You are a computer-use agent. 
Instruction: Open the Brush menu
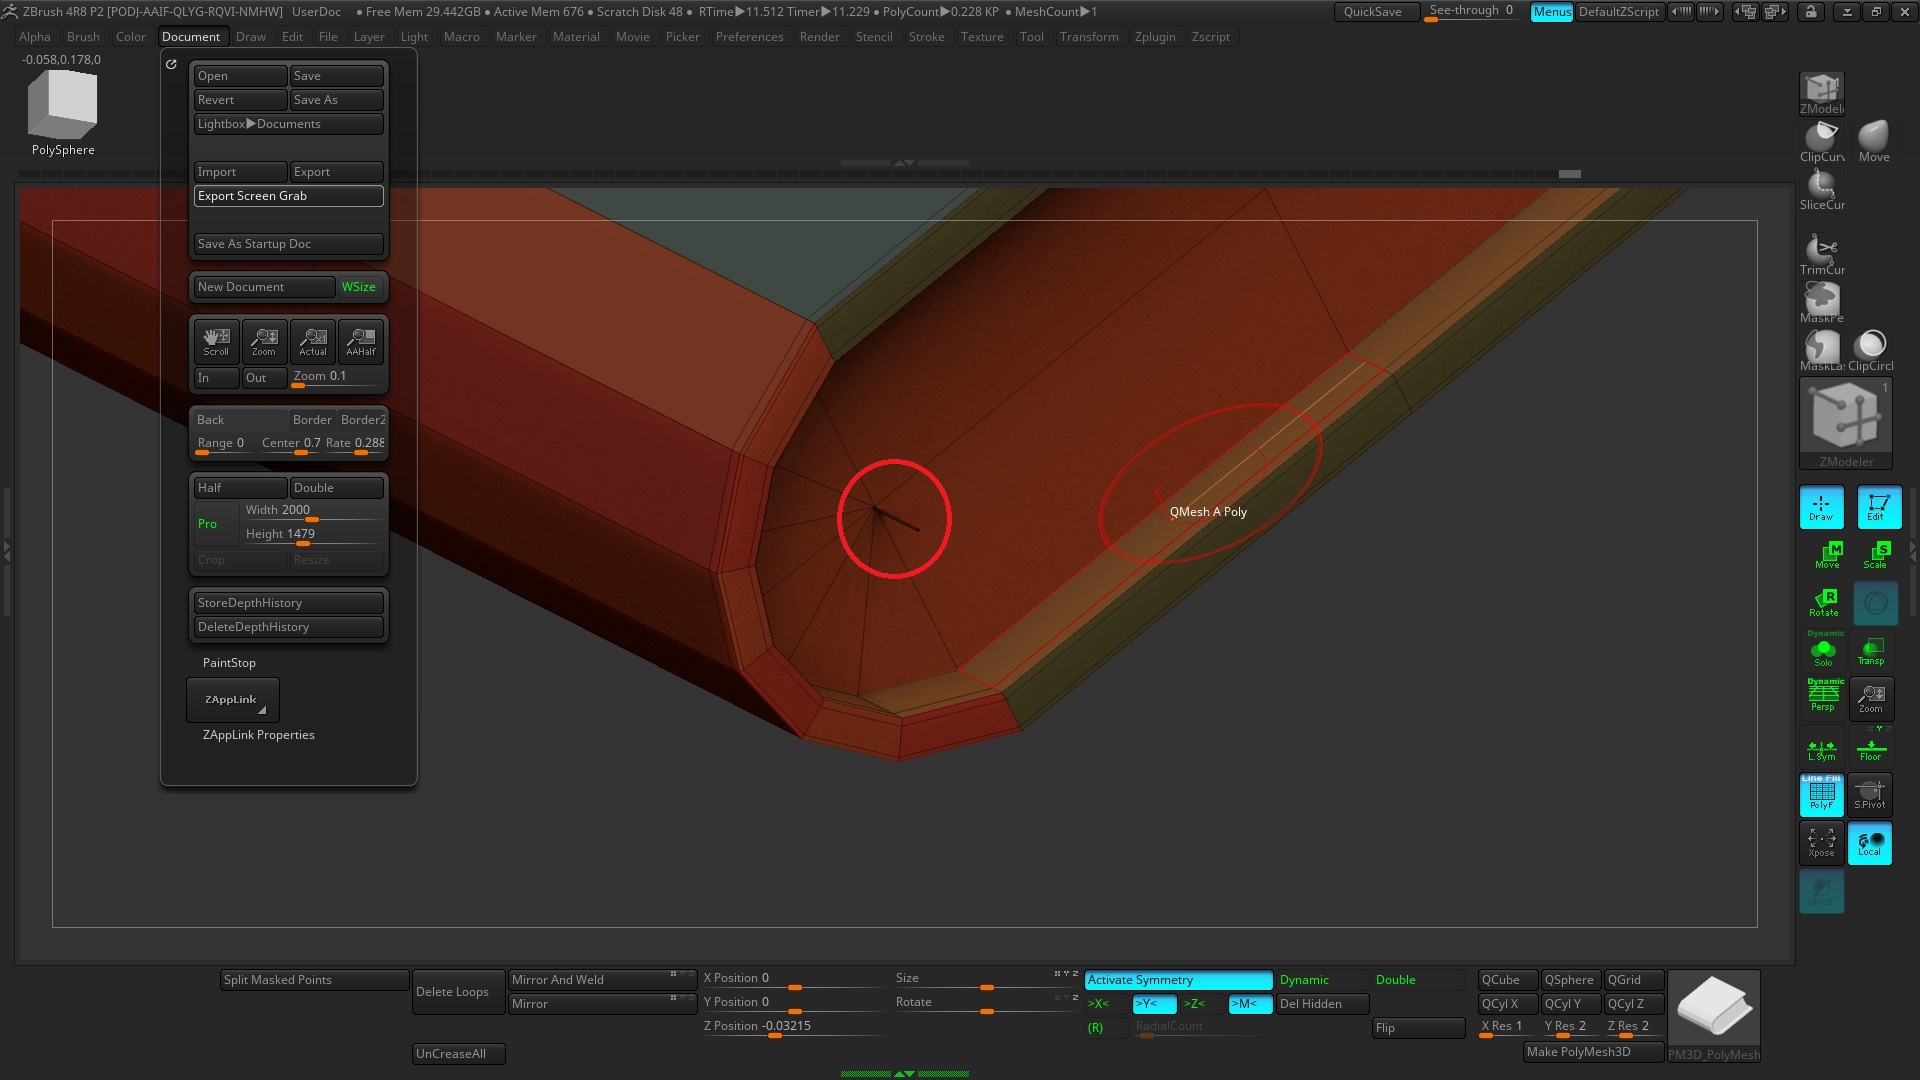[83, 37]
